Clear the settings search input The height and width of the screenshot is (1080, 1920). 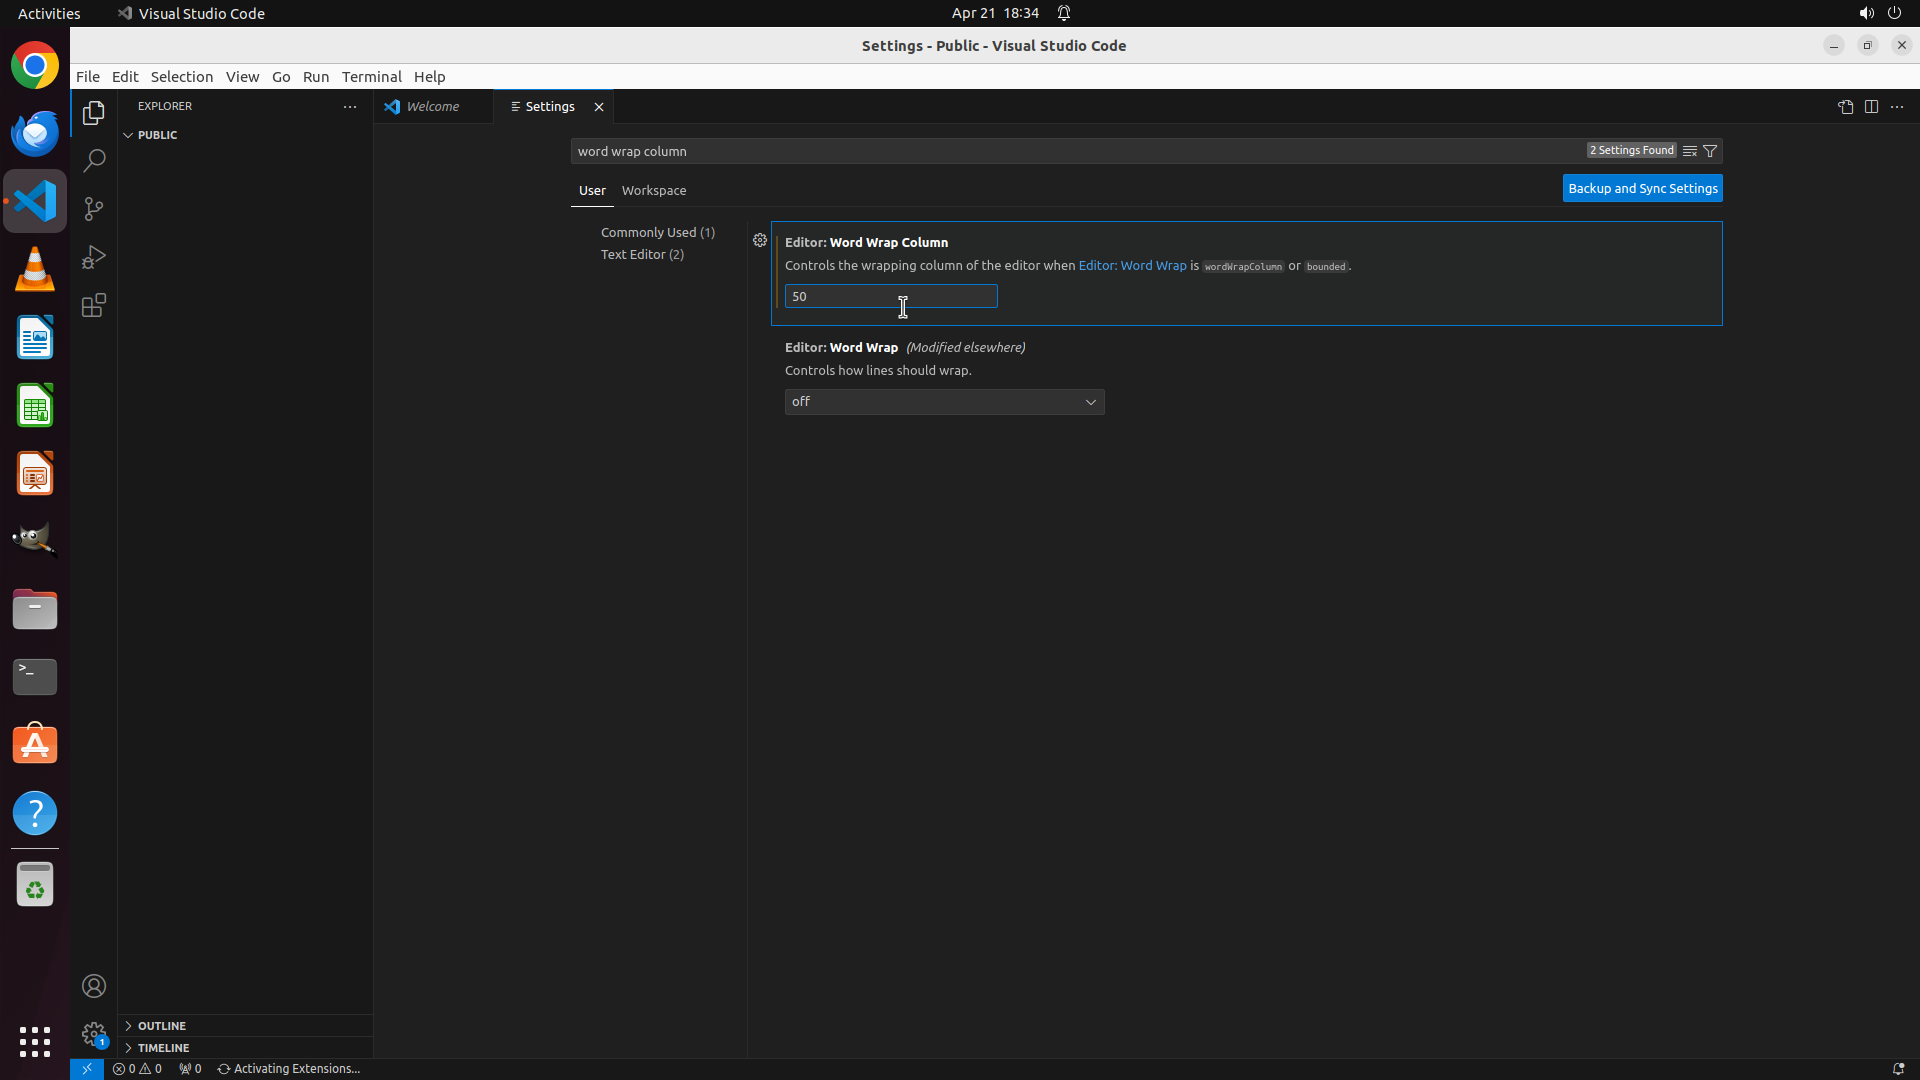pyautogui.click(x=1689, y=151)
